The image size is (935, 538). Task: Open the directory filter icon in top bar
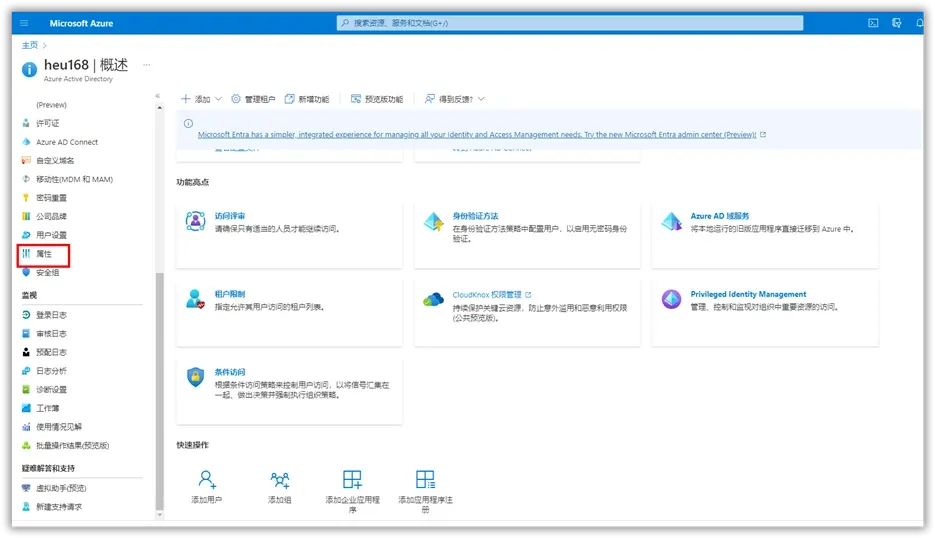point(896,23)
